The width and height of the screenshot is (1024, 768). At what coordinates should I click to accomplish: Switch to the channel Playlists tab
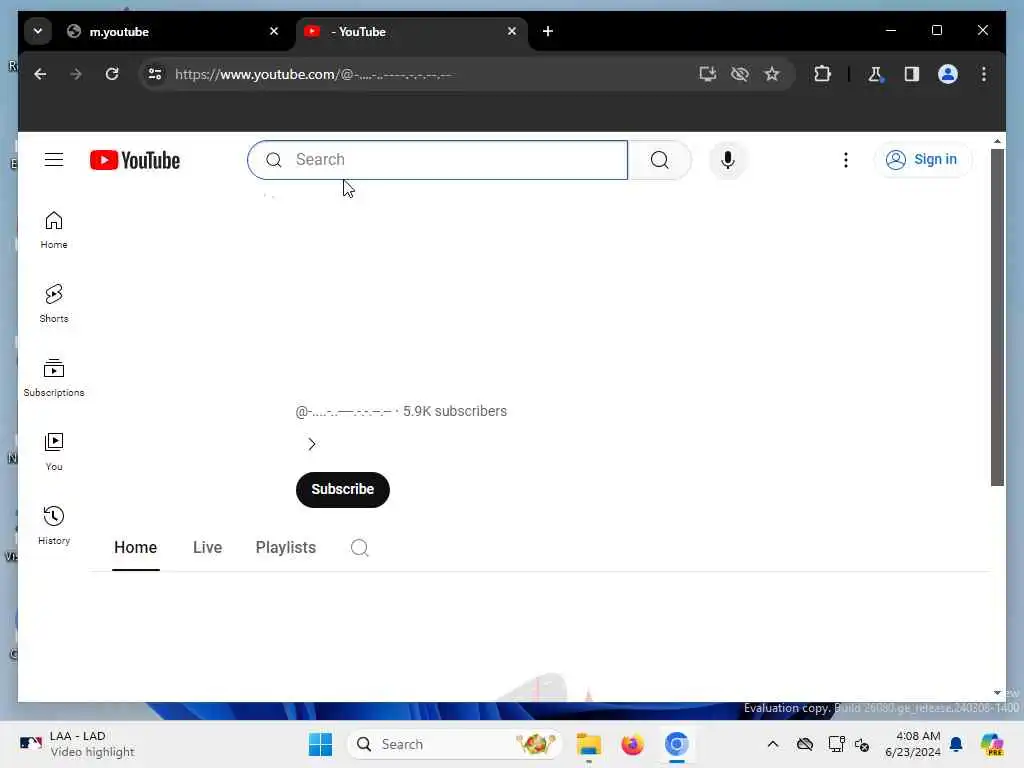tap(285, 547)
